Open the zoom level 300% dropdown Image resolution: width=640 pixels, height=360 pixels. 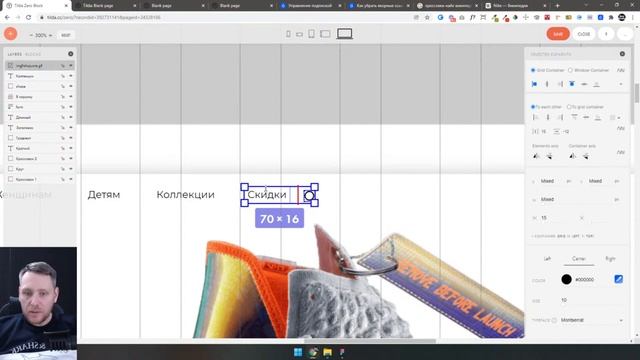click(x=41, y=36)
